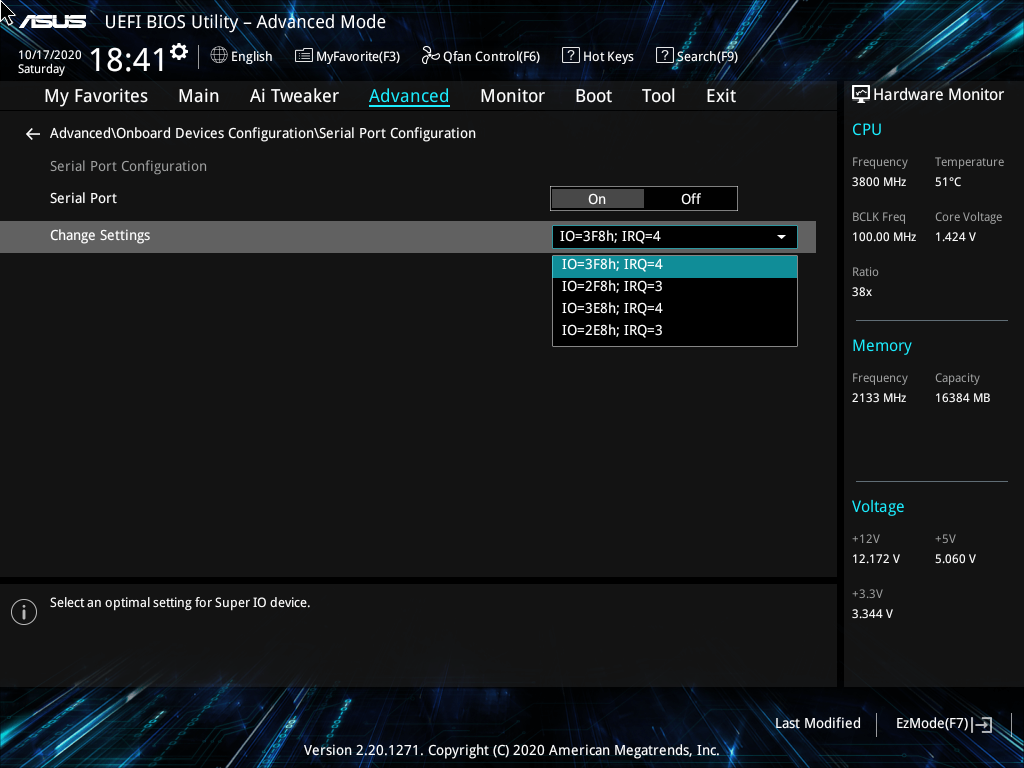This screenshot has width=1024, height=768.
Task: Open Search(F9) tool
Action: 697,57
